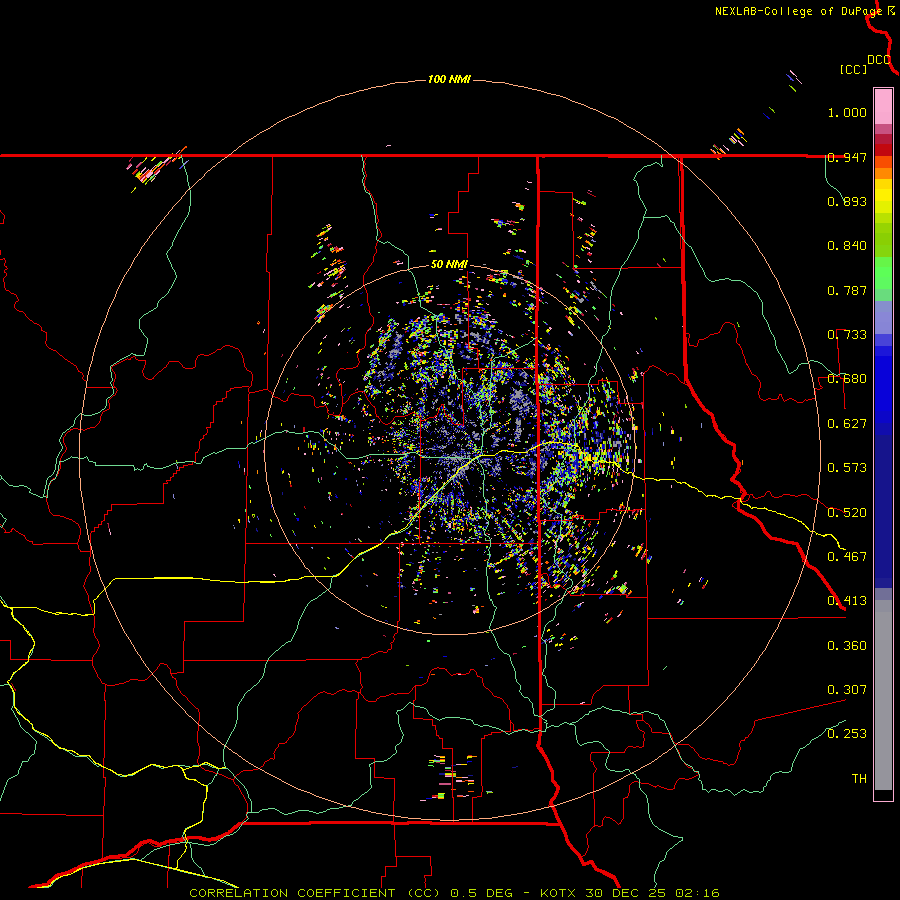
Task: Select the 0.360 scale value
Action: click(847, 645)
